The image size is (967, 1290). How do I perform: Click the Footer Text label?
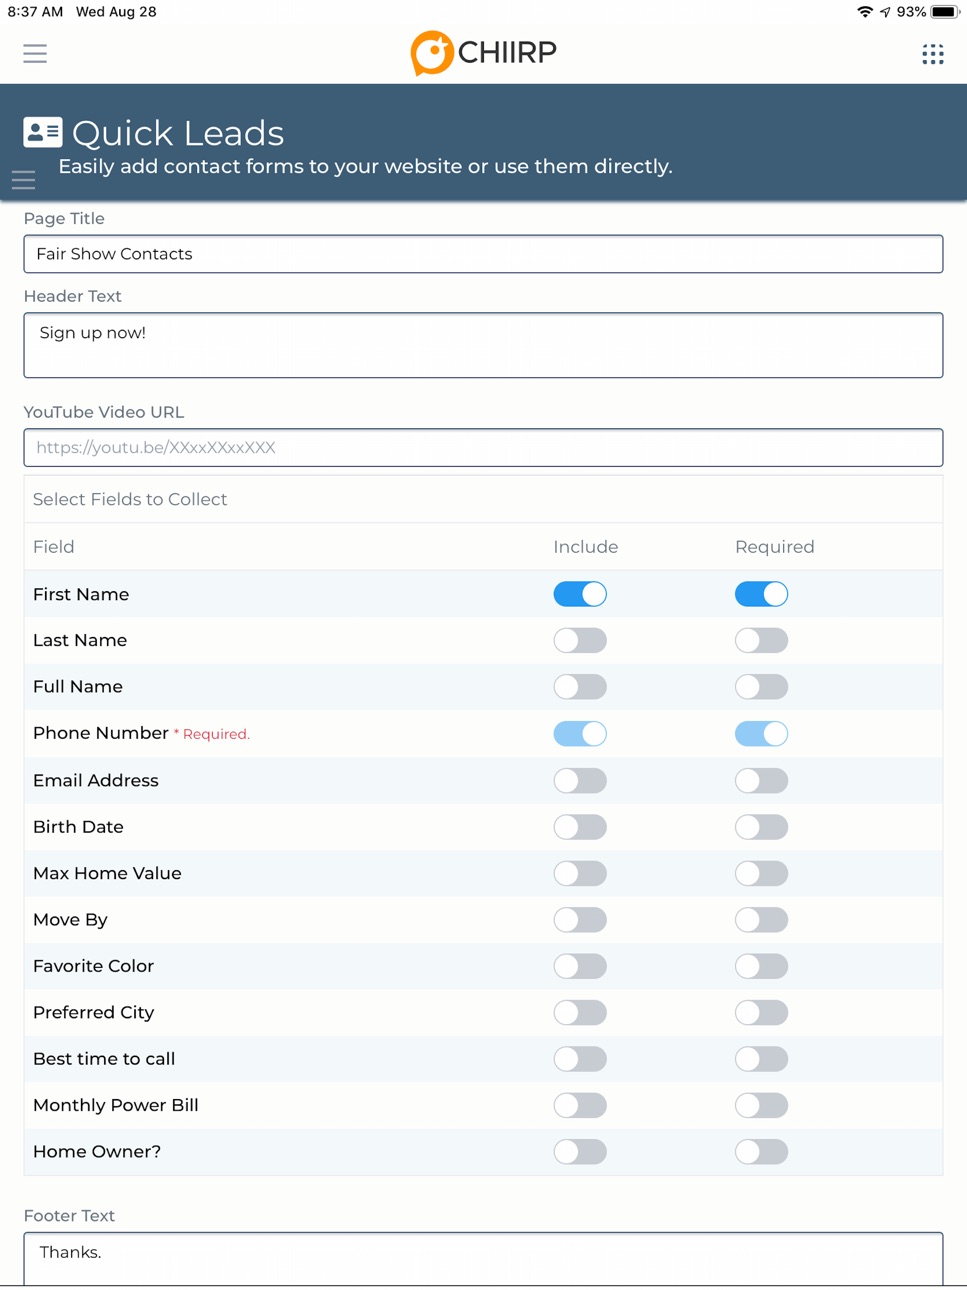click(69, 1216)
